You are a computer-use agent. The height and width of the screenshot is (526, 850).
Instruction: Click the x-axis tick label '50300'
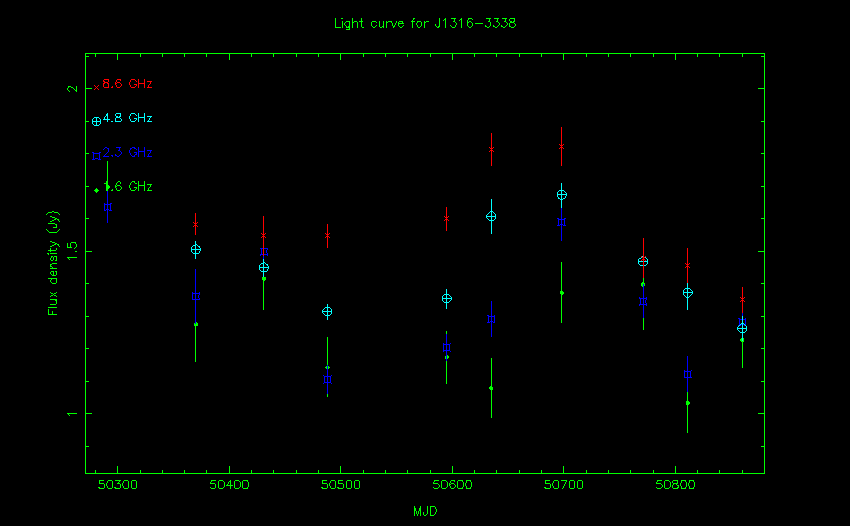pos(118,485)
